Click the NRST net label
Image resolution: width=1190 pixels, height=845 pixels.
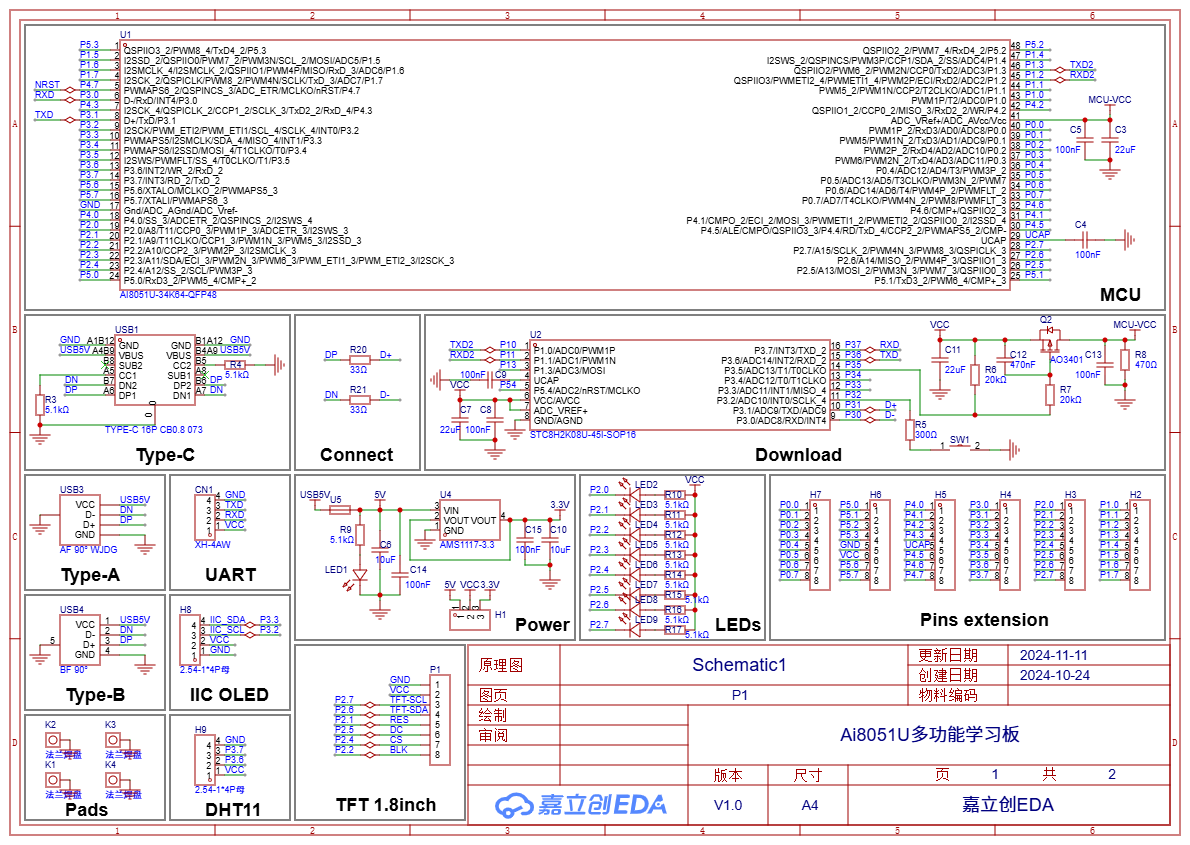tap(47, 84)
